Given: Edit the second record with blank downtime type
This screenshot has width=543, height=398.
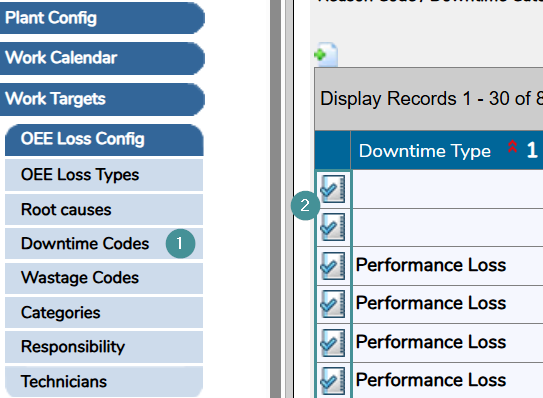Looking at the screenshot, I should (332, 227).
